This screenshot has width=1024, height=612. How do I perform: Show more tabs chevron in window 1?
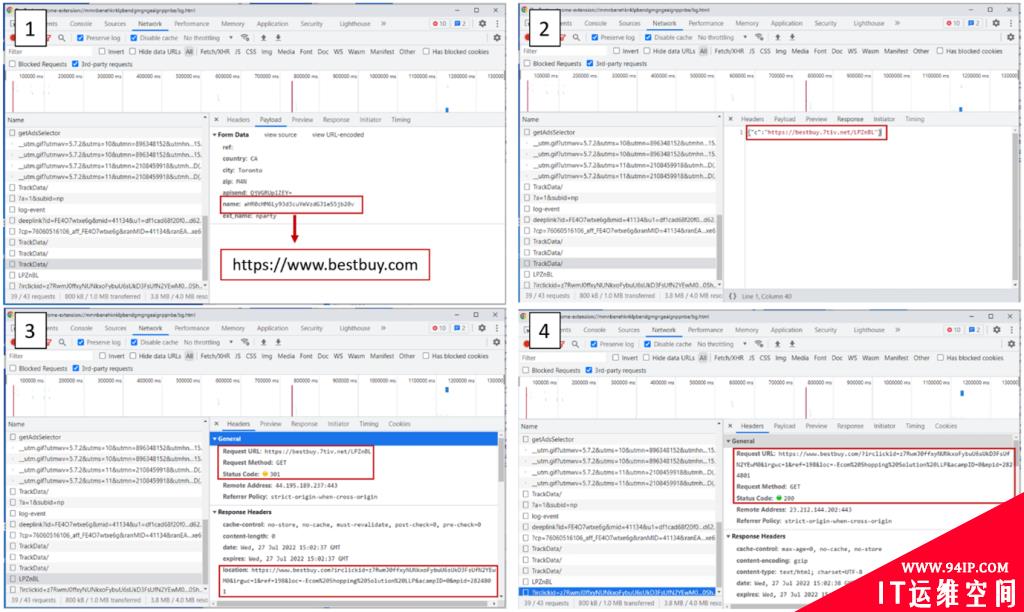tap(383, 24)
